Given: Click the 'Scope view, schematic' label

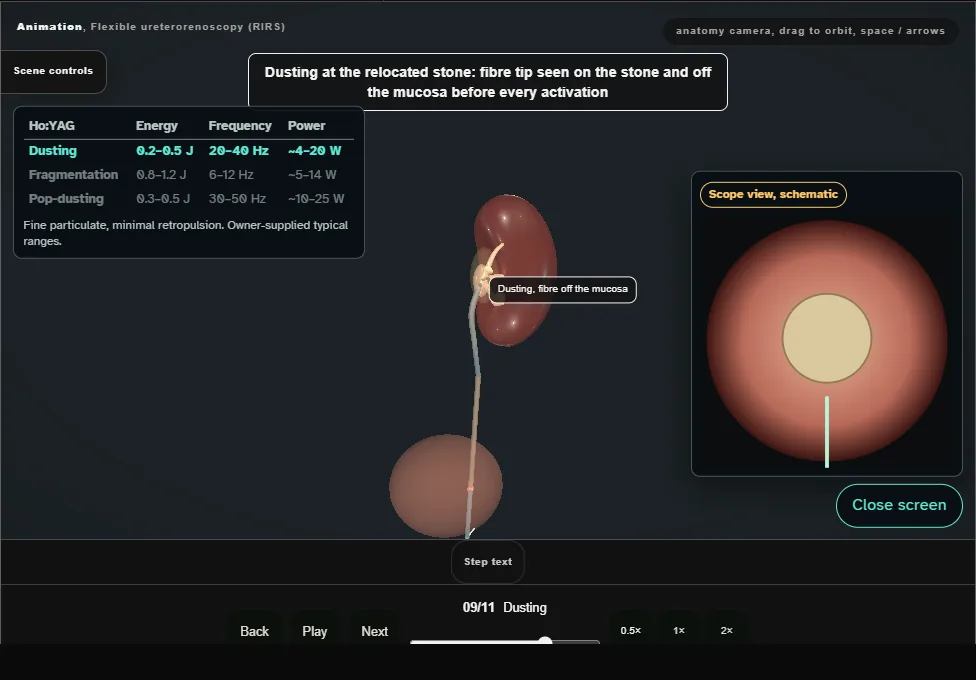Looking at the screenshot, I should [x=773, y=194].
